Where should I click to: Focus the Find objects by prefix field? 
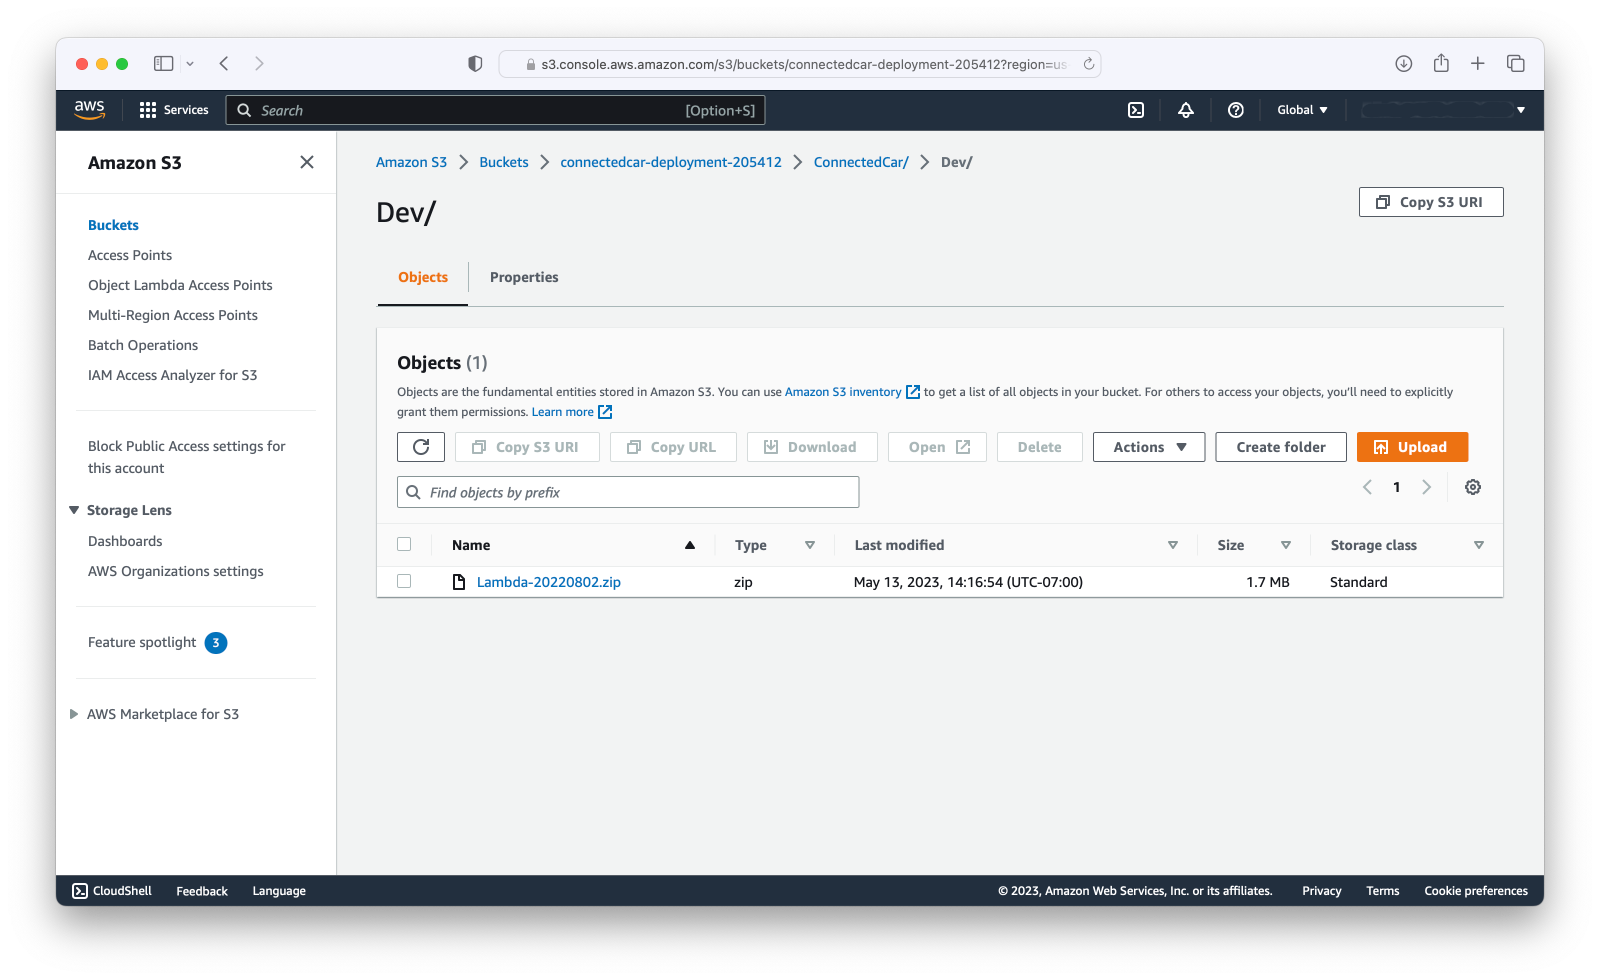click(x=628, y=492)
